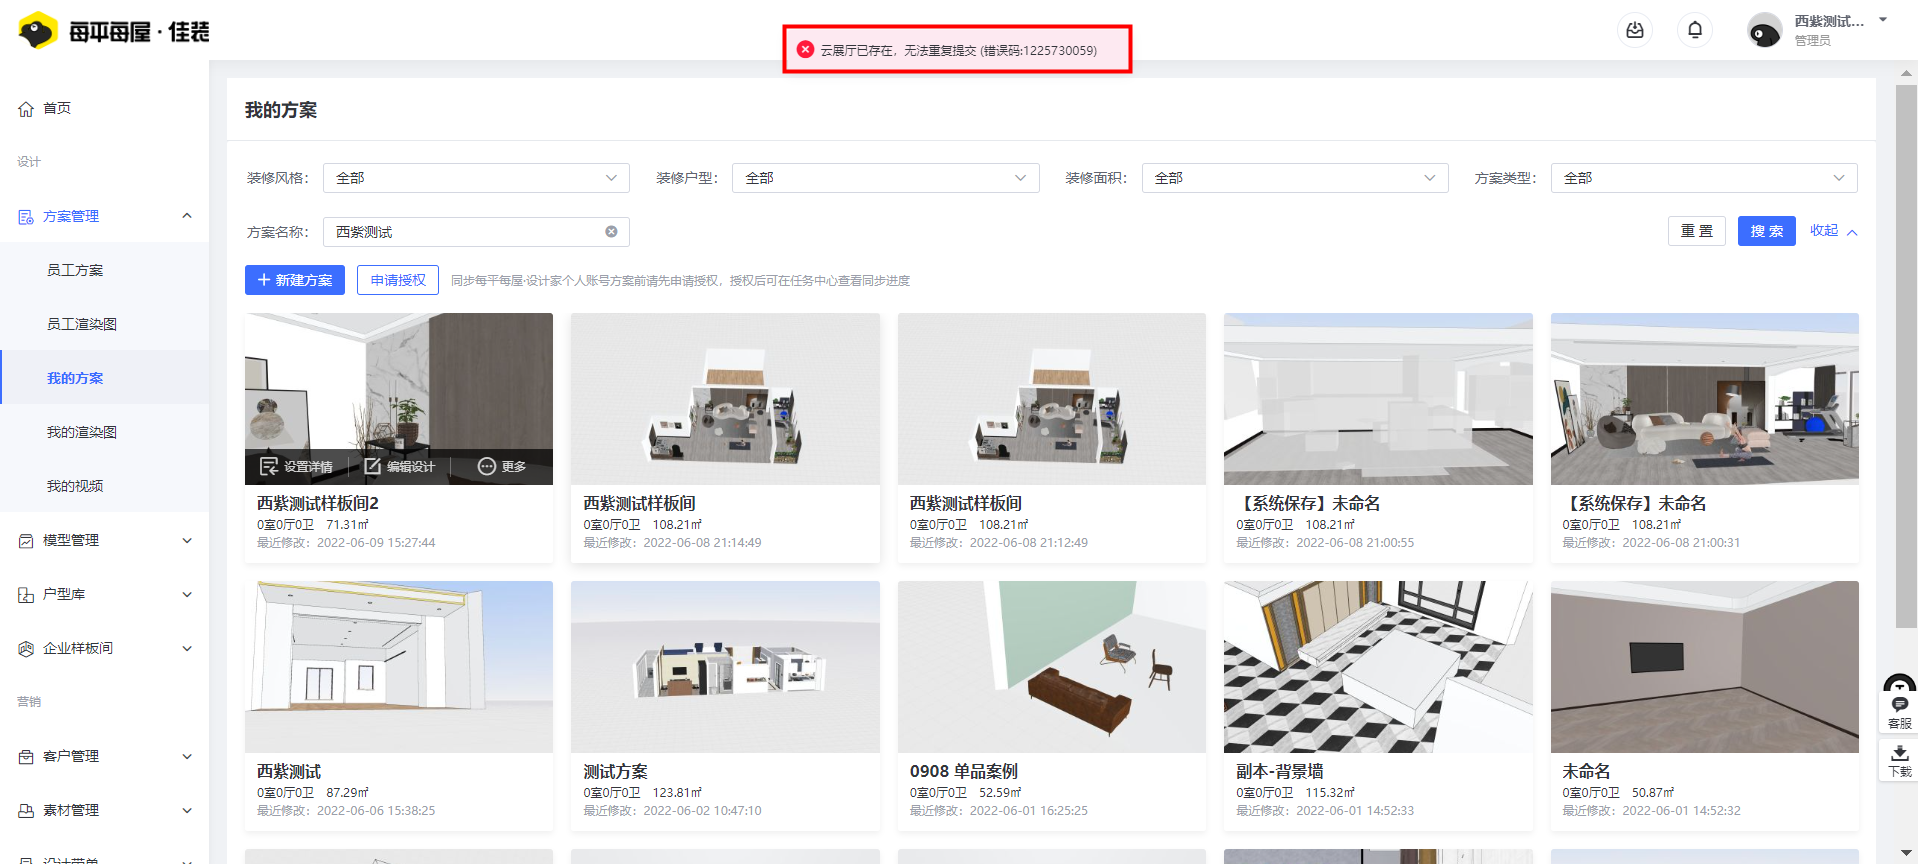The image size is (1918, 864).
Task: Click the scrollbar up arrow
Action: click(x=1906, y=73)
